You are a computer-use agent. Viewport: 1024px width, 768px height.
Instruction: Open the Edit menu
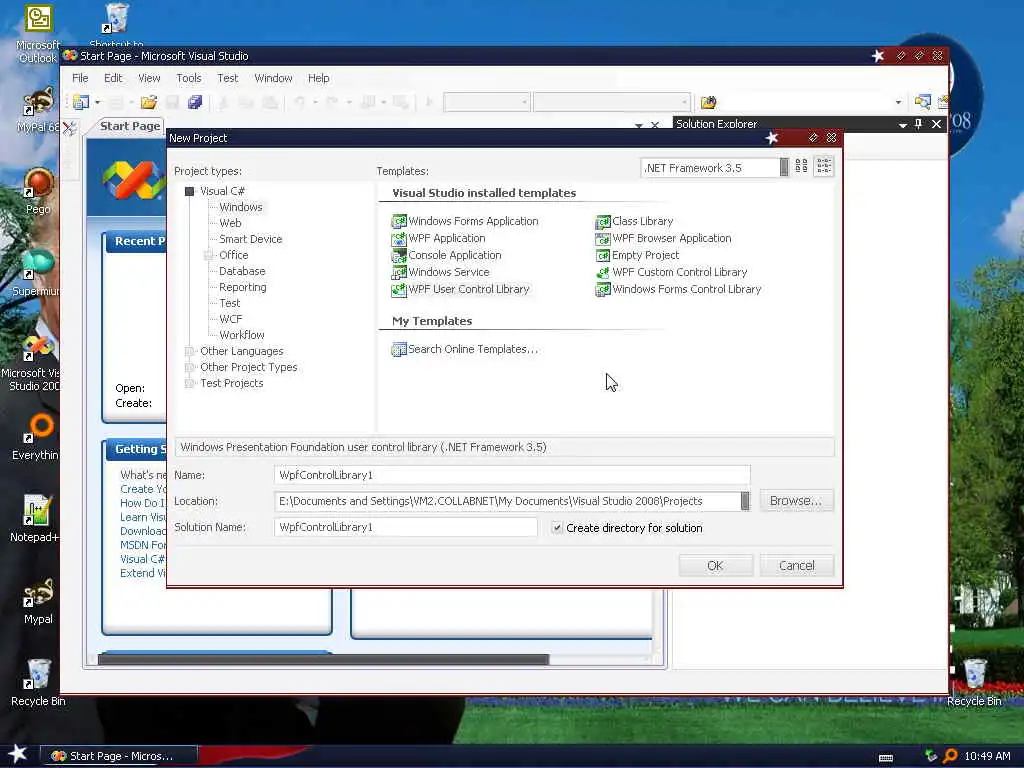113,78
